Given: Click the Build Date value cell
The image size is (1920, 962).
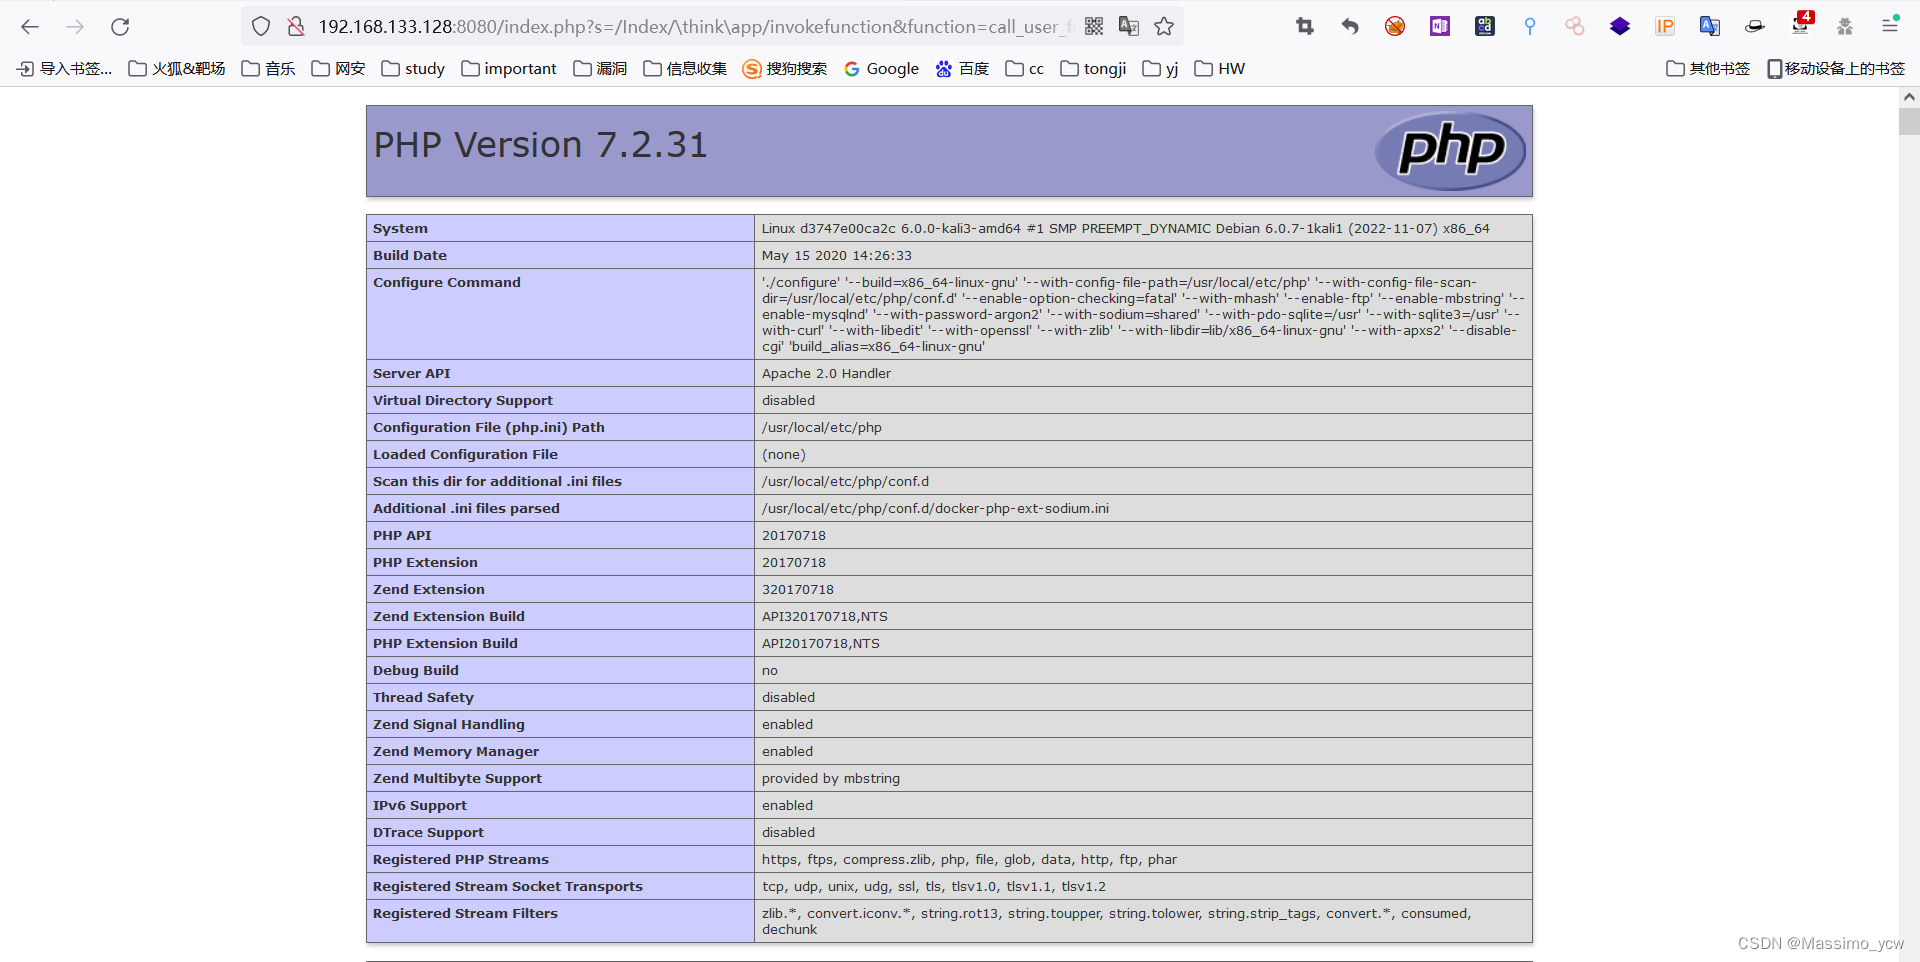Looking at the screenshot, I should (1143, 256).
